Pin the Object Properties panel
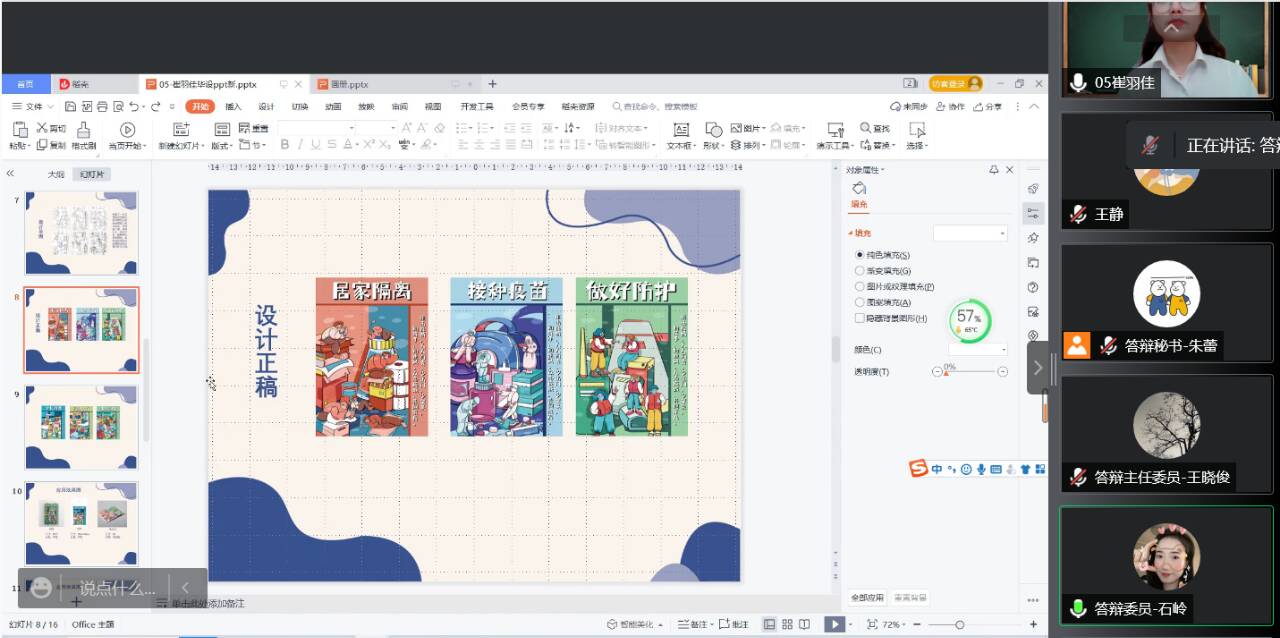The width and height of the screenshot is (1280, 638). click(x=994, y=170)
